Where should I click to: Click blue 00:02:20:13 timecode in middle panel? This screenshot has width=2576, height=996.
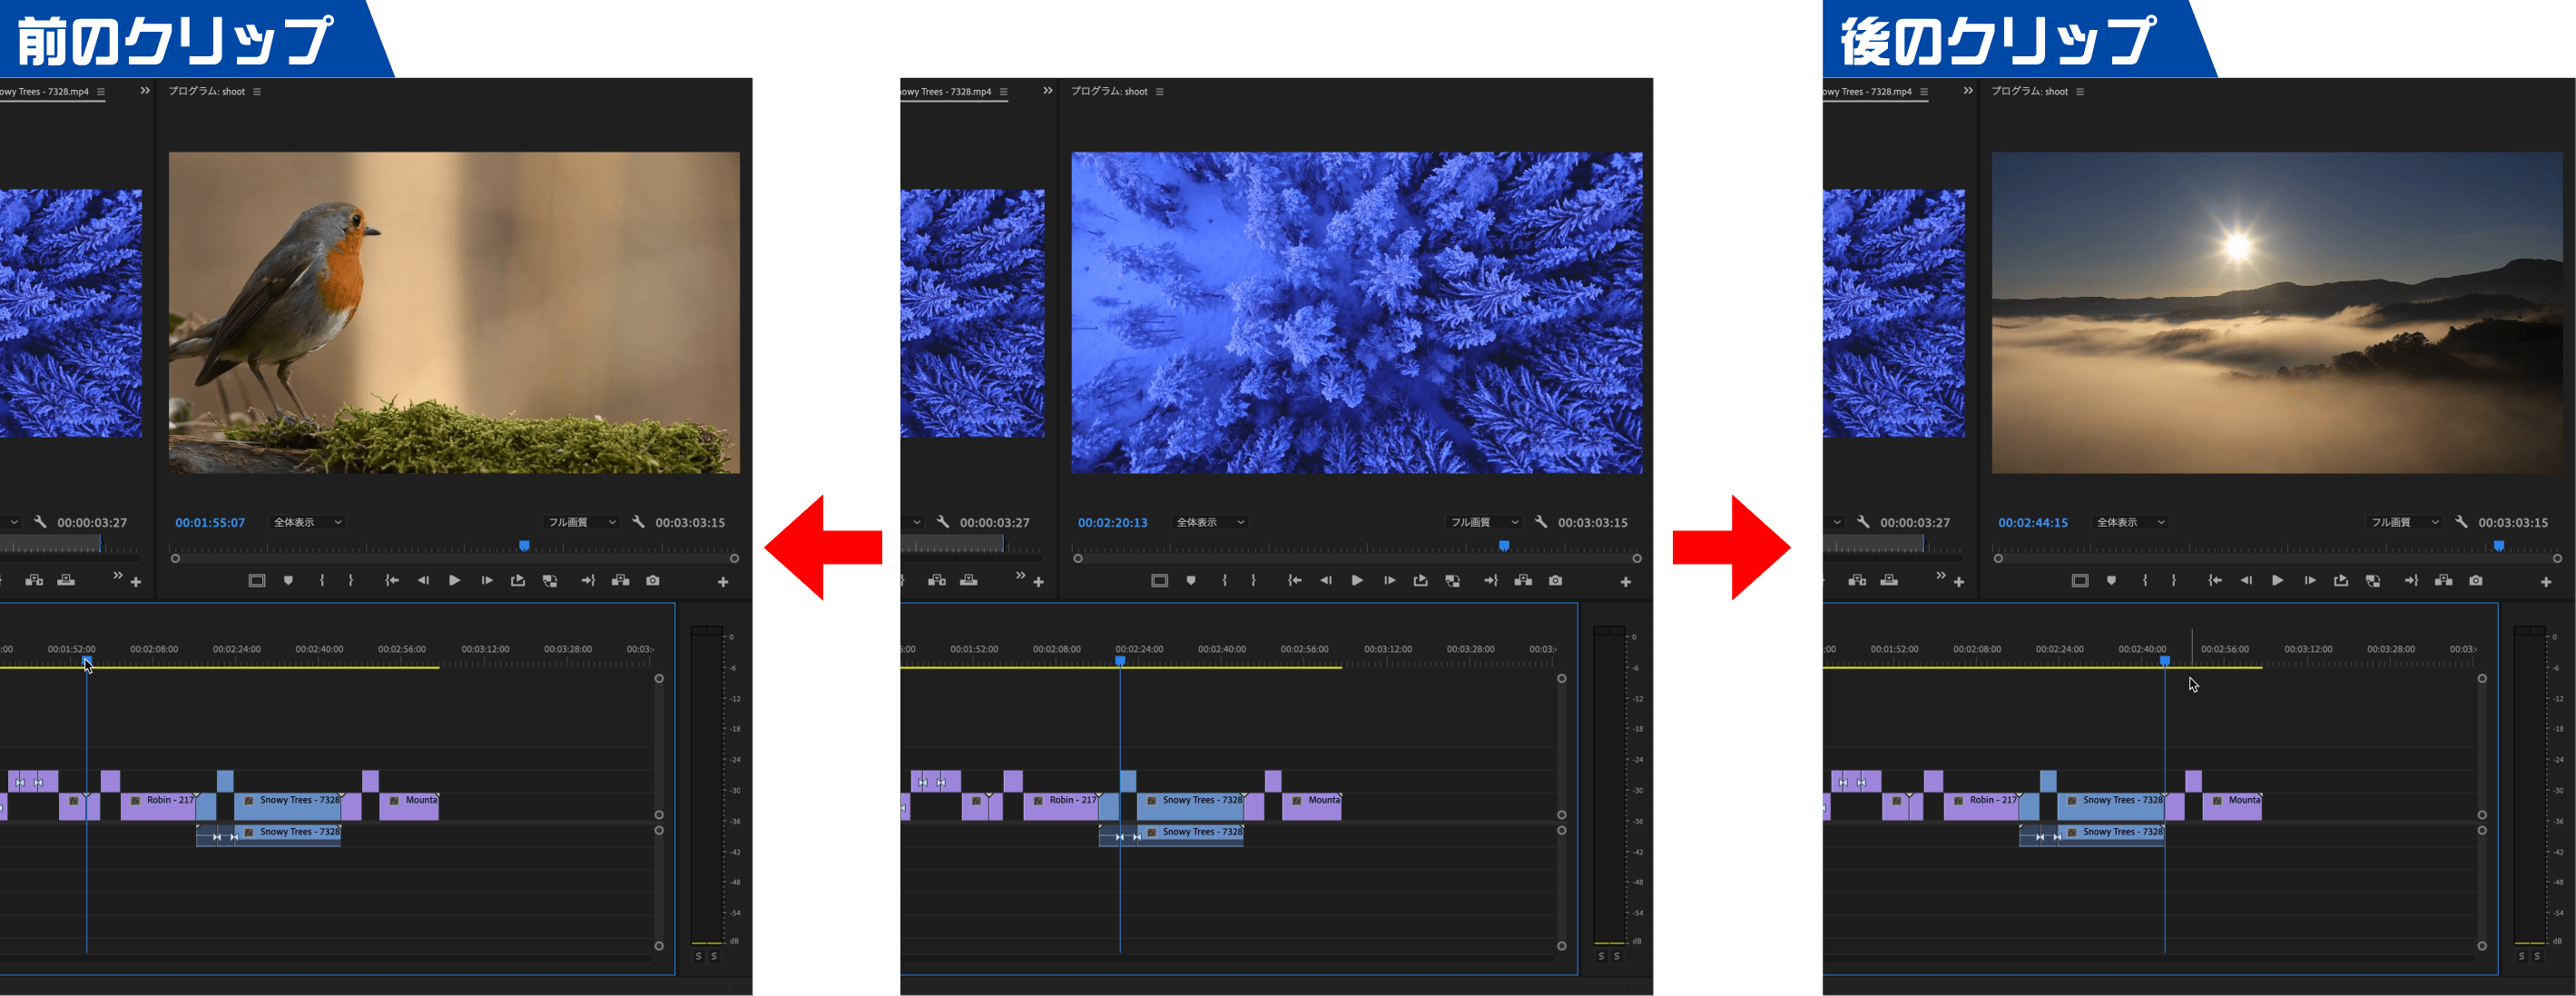[x=1112, y=522]
